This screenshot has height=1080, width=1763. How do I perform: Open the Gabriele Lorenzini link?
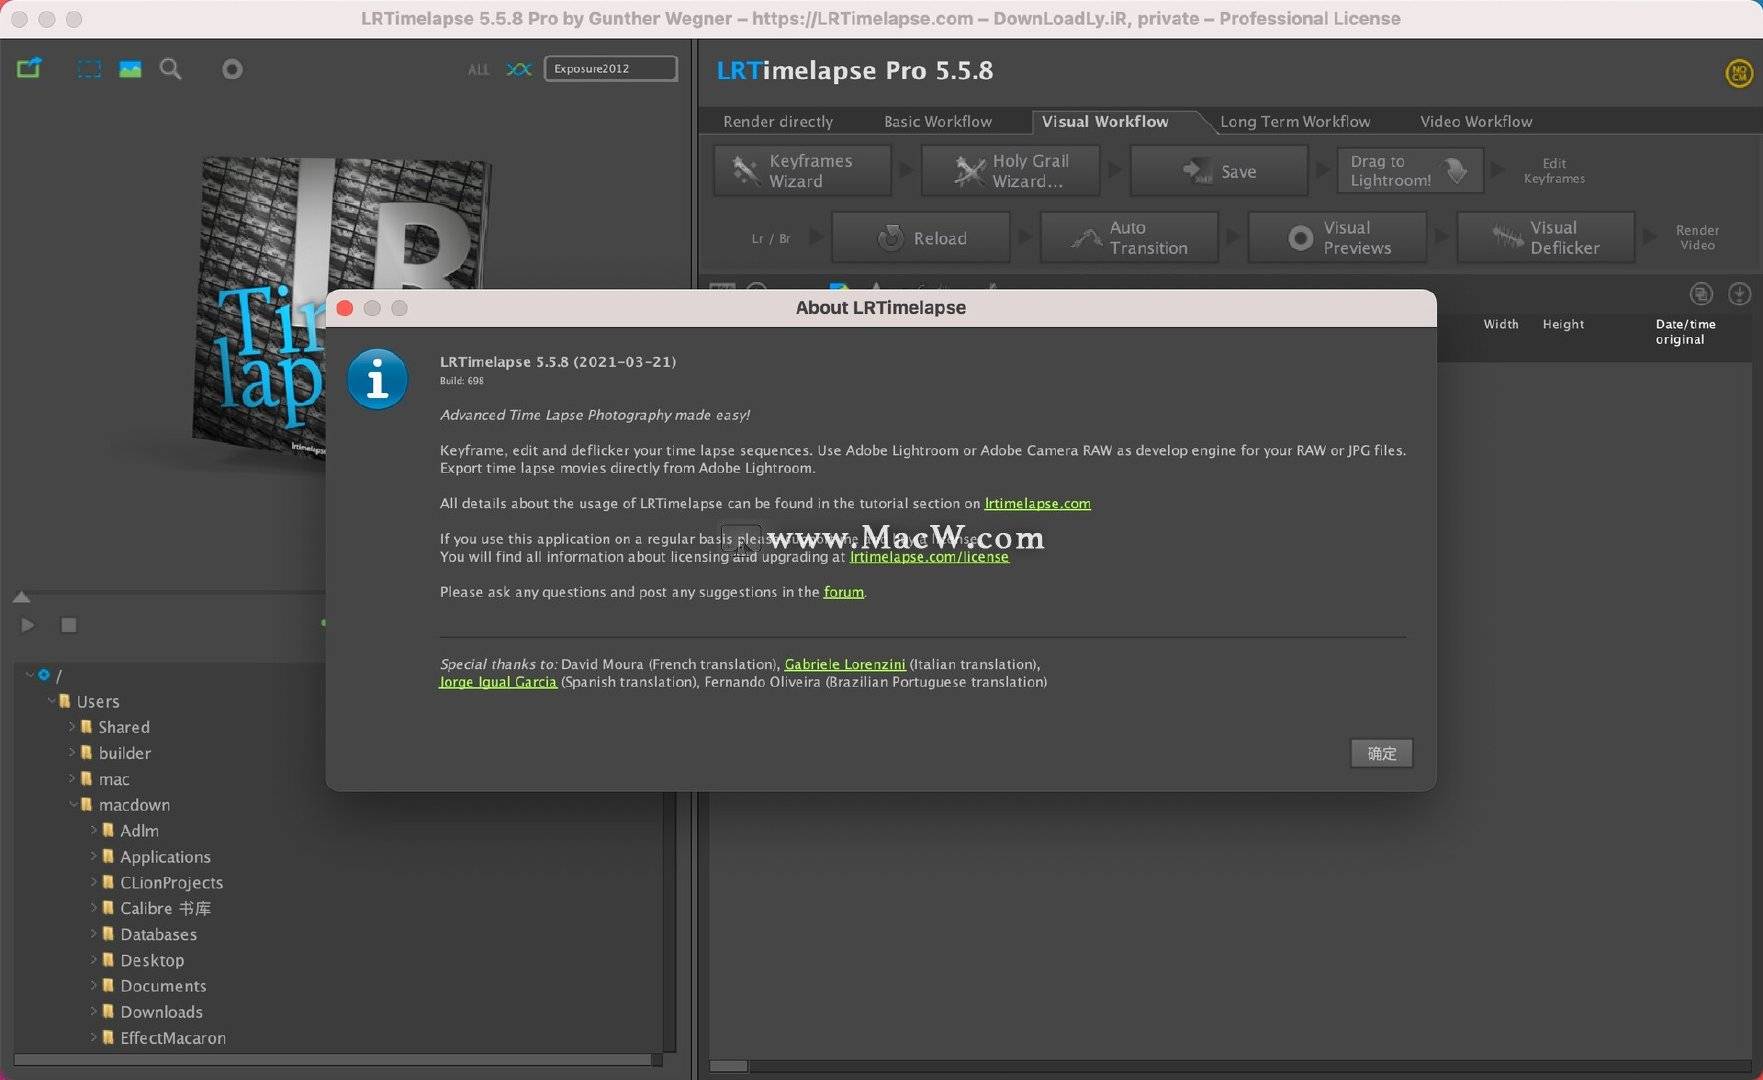point(845,664)
